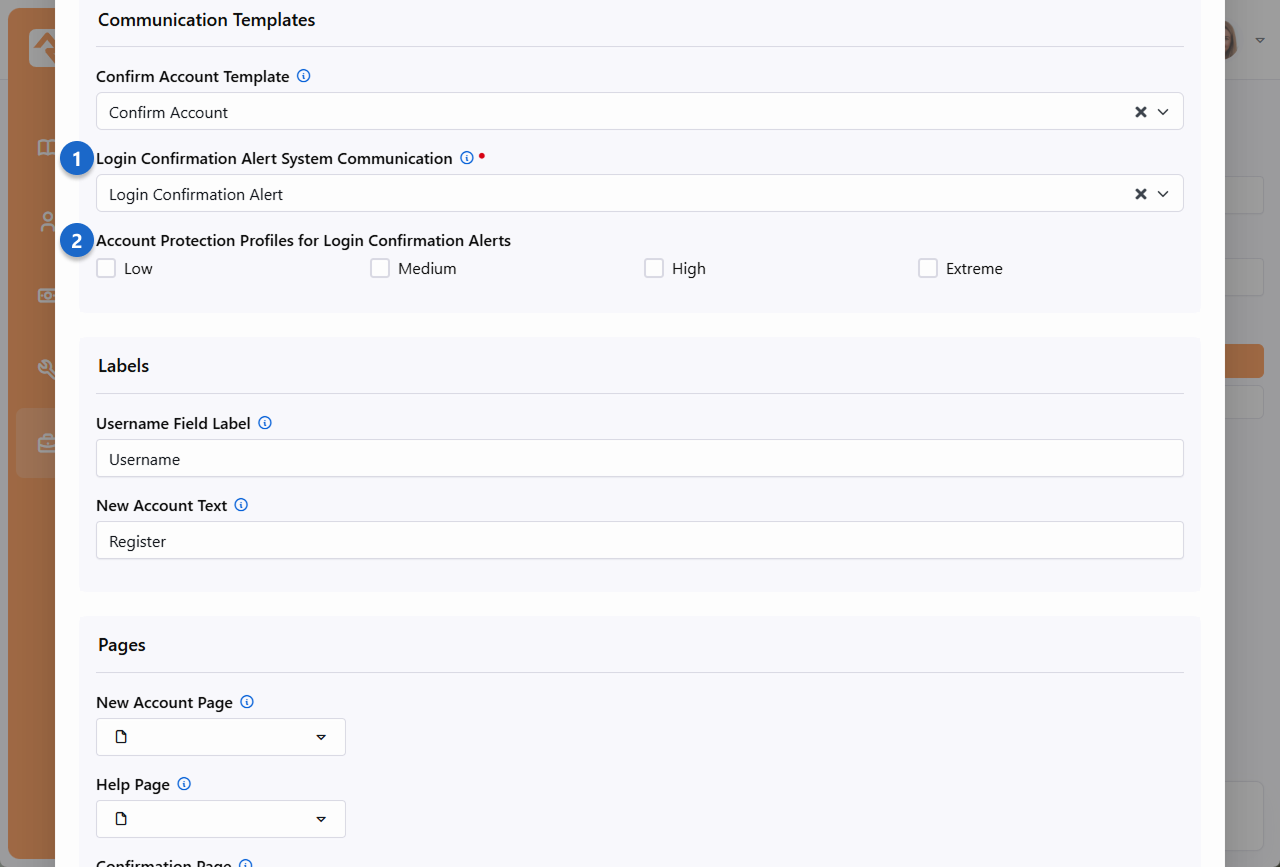Screen dimensions: 1280x867
Task: Click info icon next to Help Page
Action: click(x=184, y=784)
